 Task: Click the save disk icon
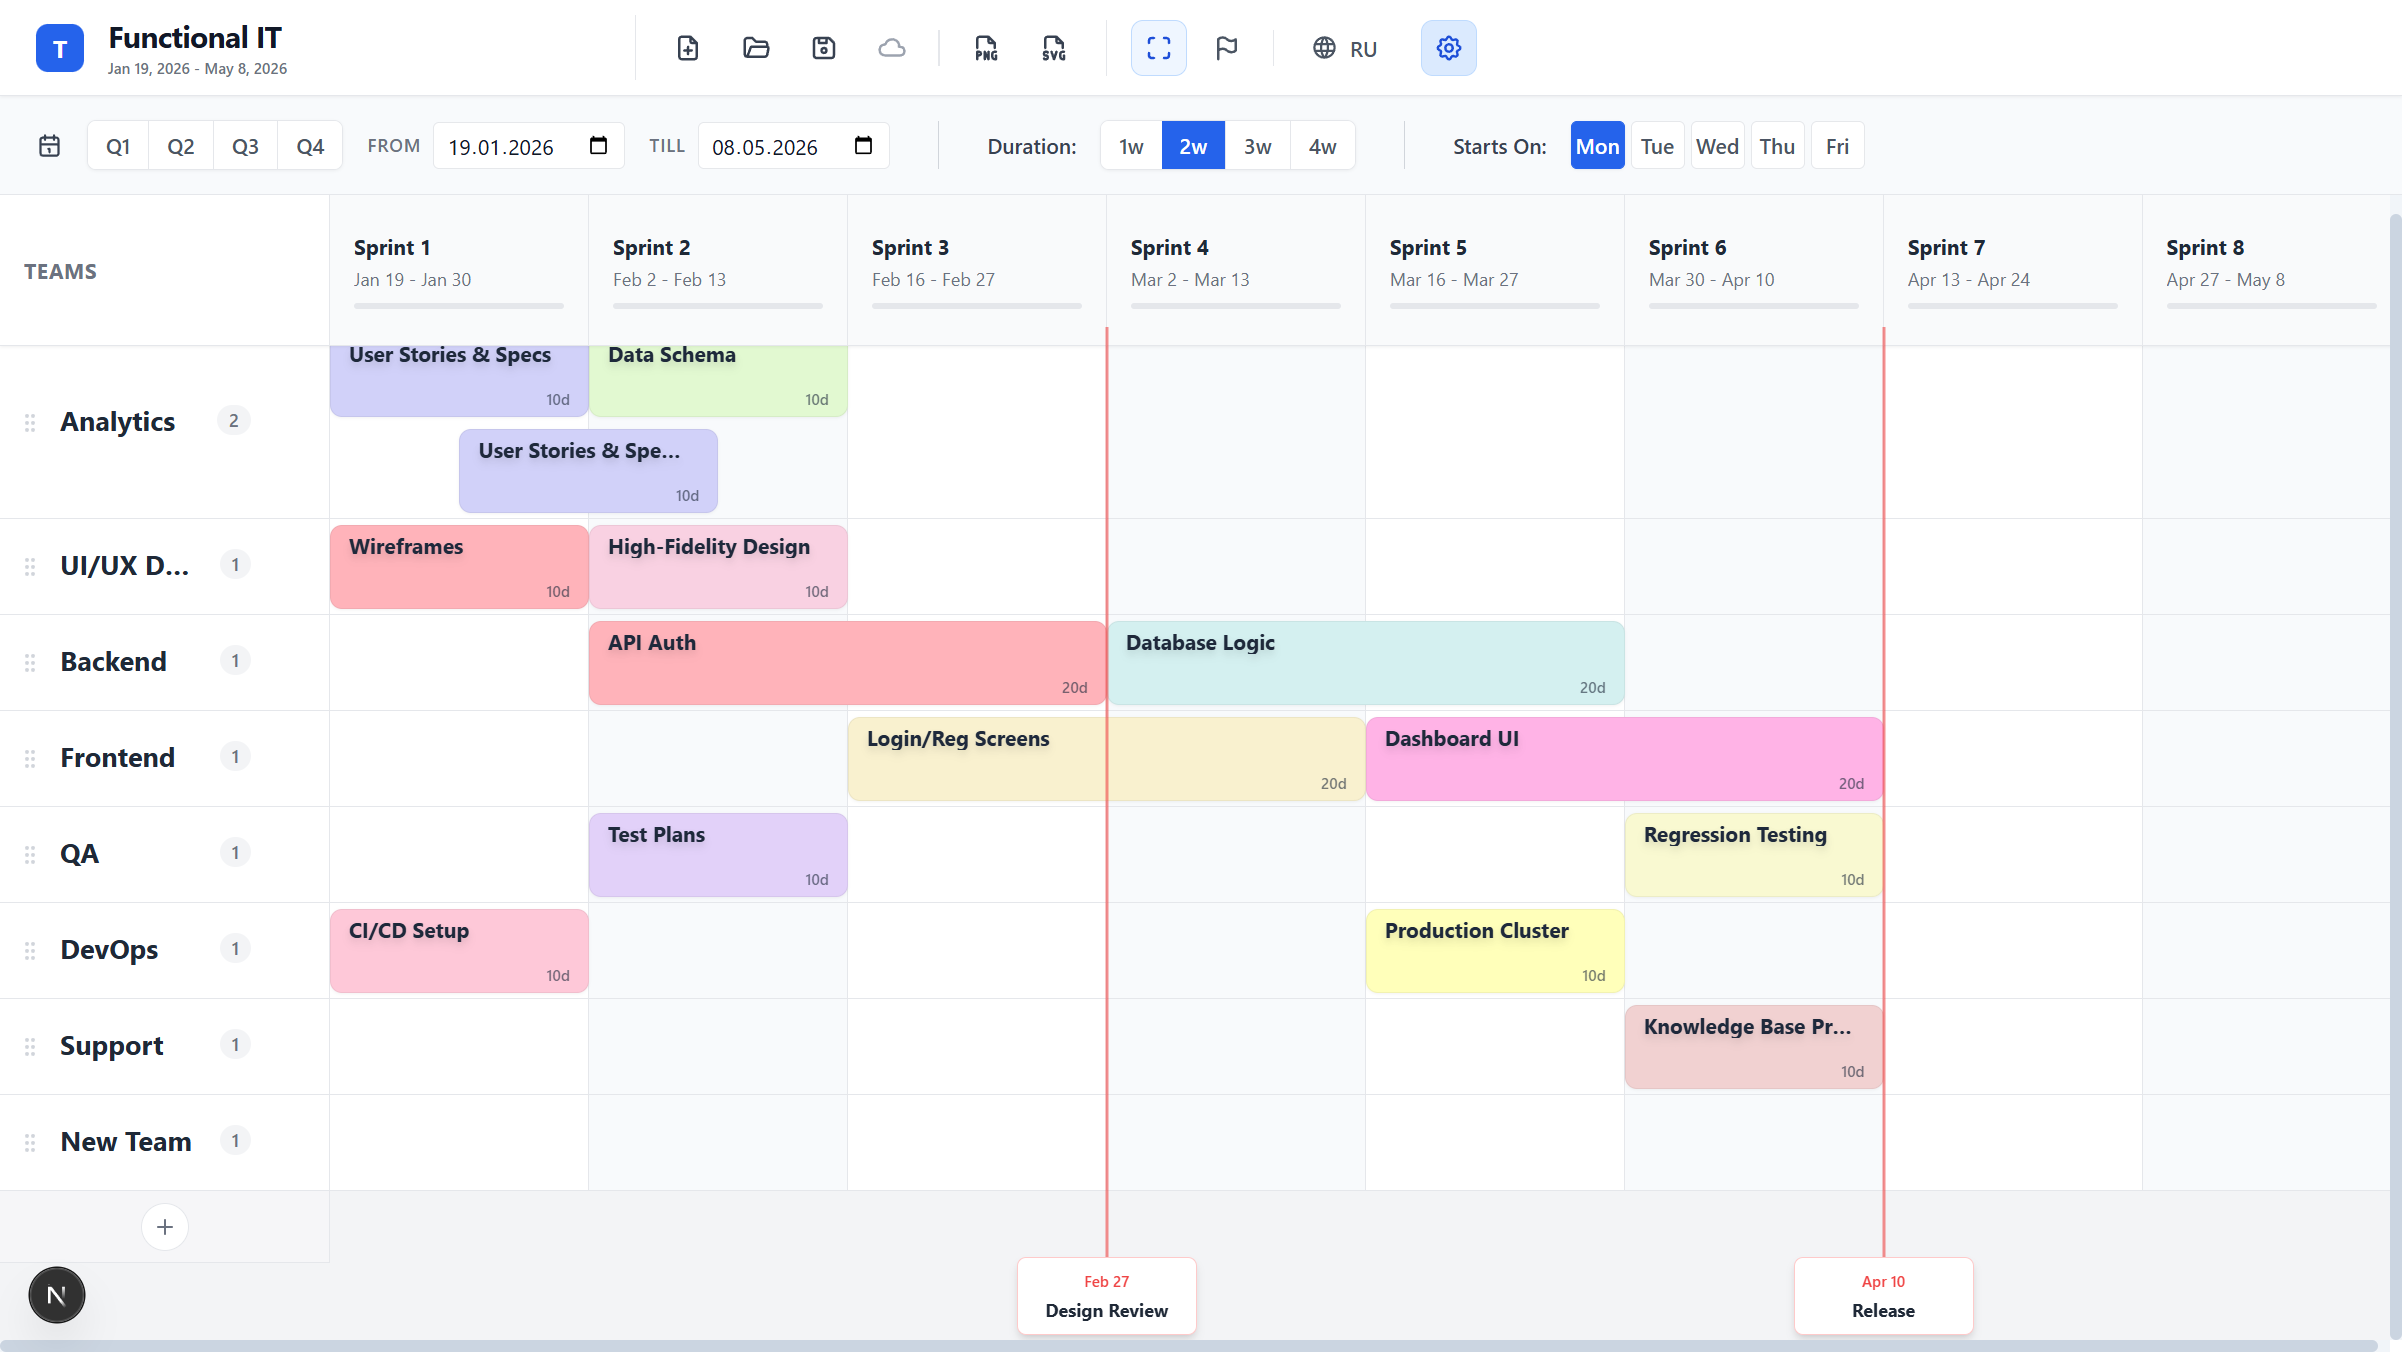[824, 48]
